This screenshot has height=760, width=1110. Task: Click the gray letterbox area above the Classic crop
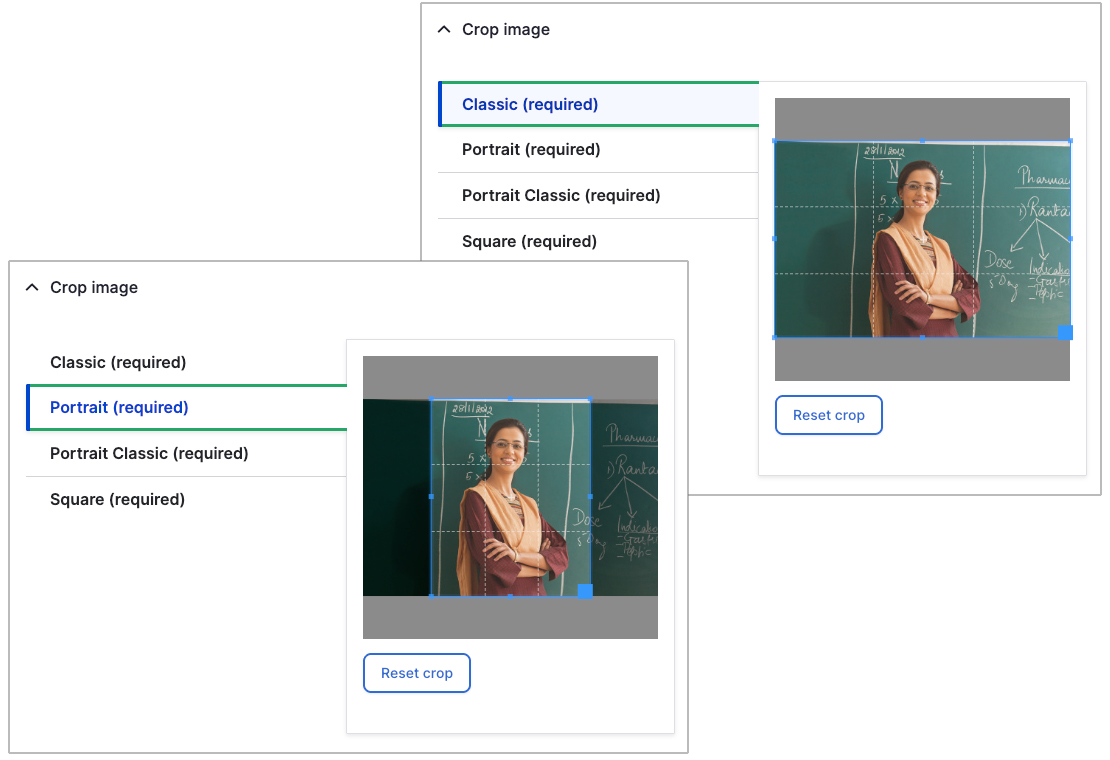tap(920, 115)
